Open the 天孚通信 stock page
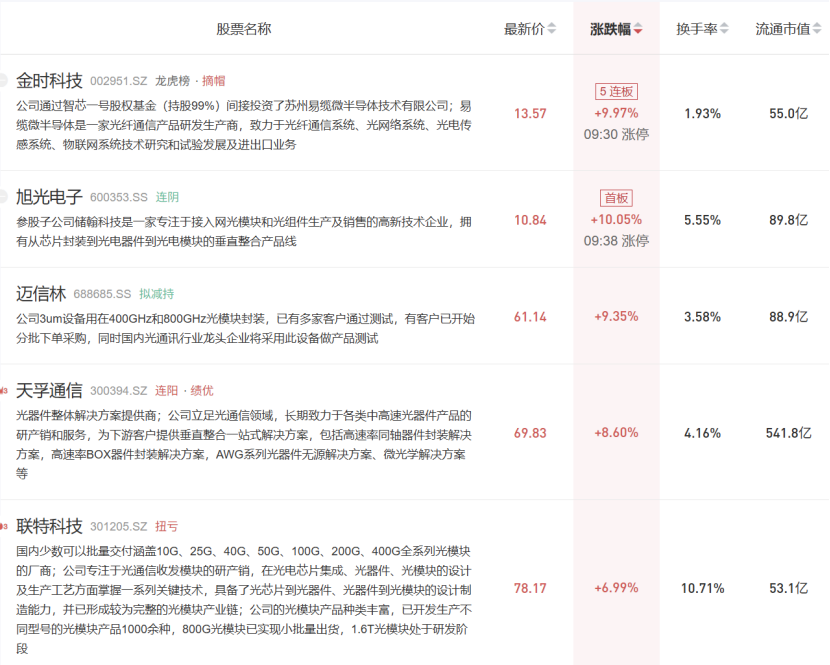The width and height of the screenshot is (830, 665). [x=49, y=391]
